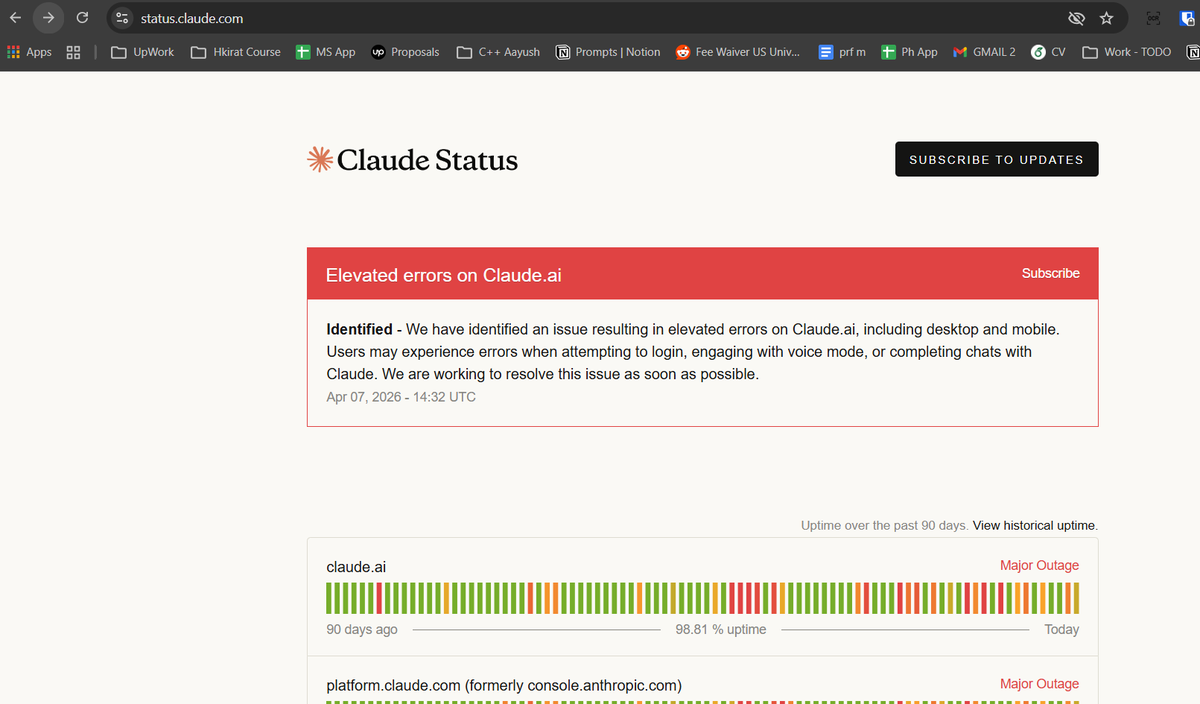Toggle the bookmark star for this page
The height and width of the screenshot is (704, 1200).
pos(1106,18)
